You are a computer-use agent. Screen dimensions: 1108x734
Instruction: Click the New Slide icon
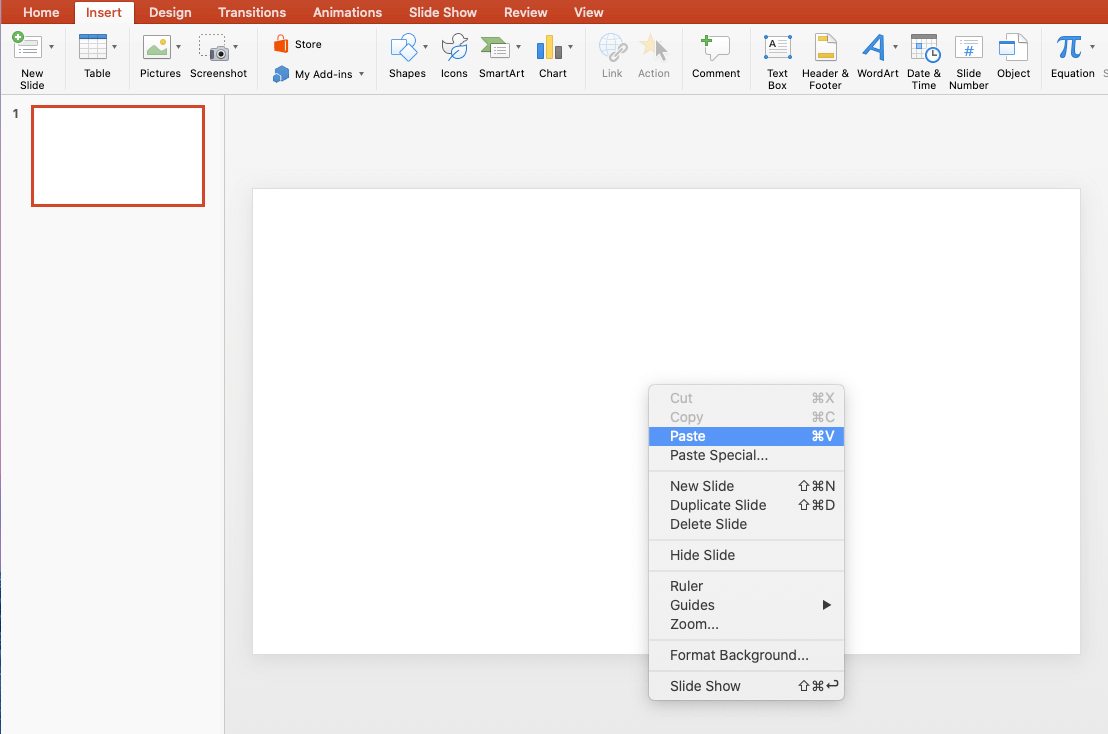tap(27, 47)
